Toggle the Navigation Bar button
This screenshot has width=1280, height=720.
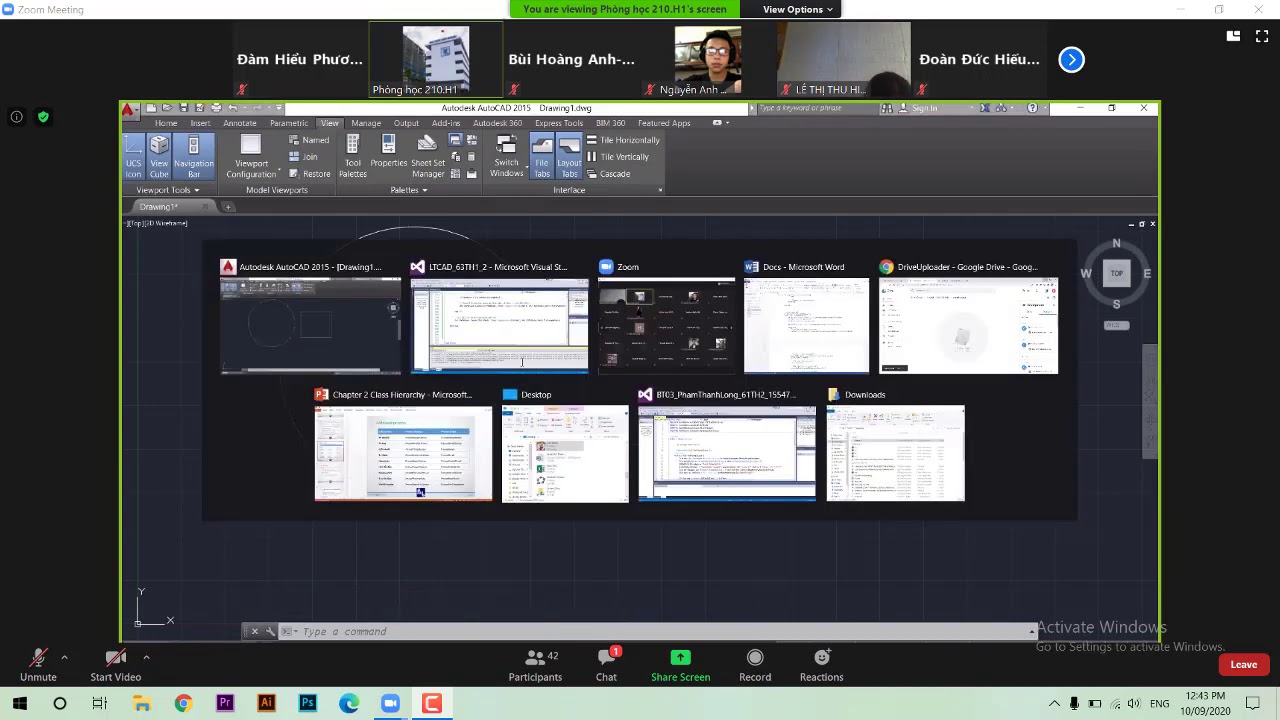click(193, 157)
